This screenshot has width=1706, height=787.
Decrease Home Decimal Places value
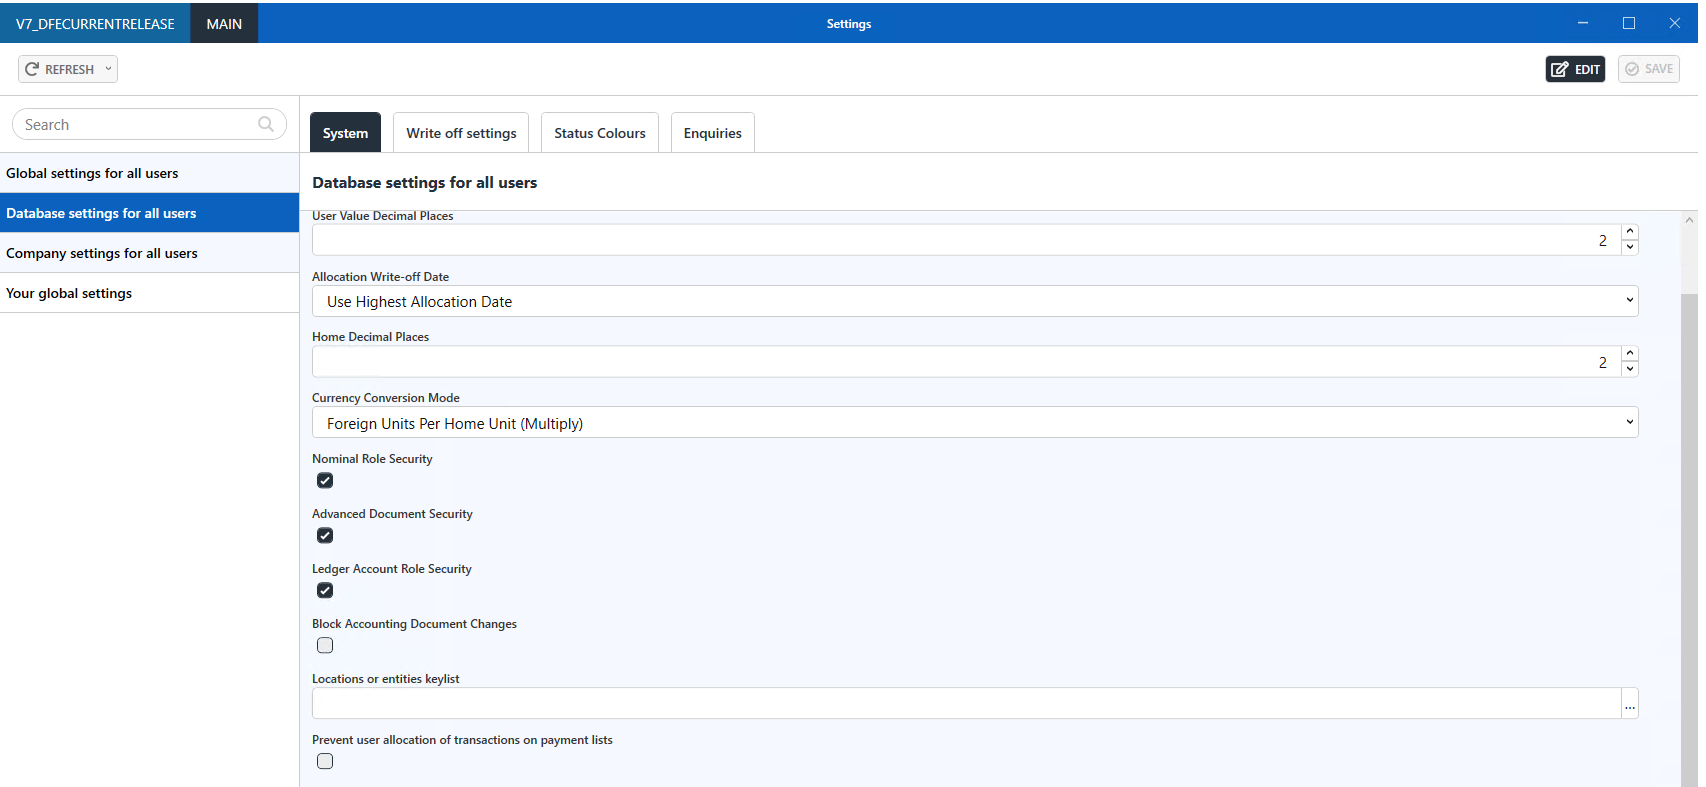tap(1630, 369)
